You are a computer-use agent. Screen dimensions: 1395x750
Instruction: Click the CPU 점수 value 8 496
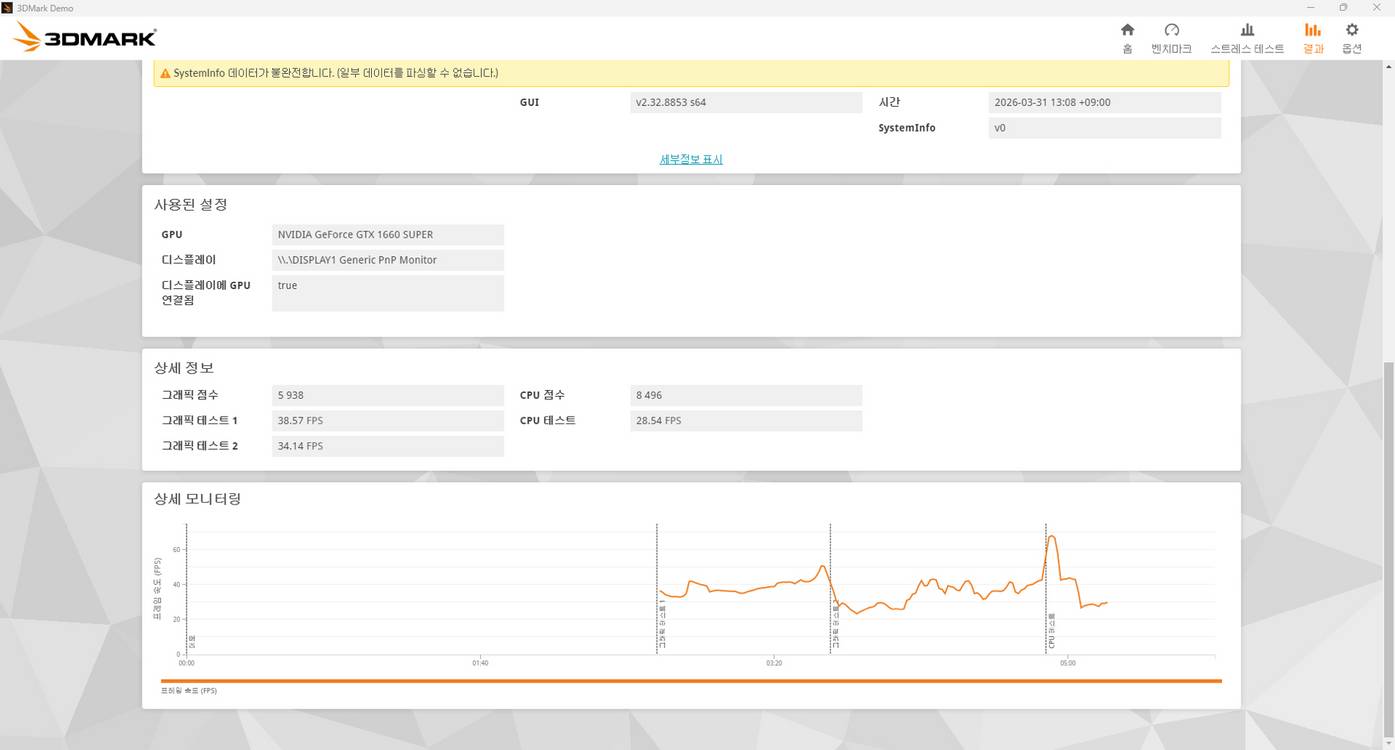click(x=745, y=395)
